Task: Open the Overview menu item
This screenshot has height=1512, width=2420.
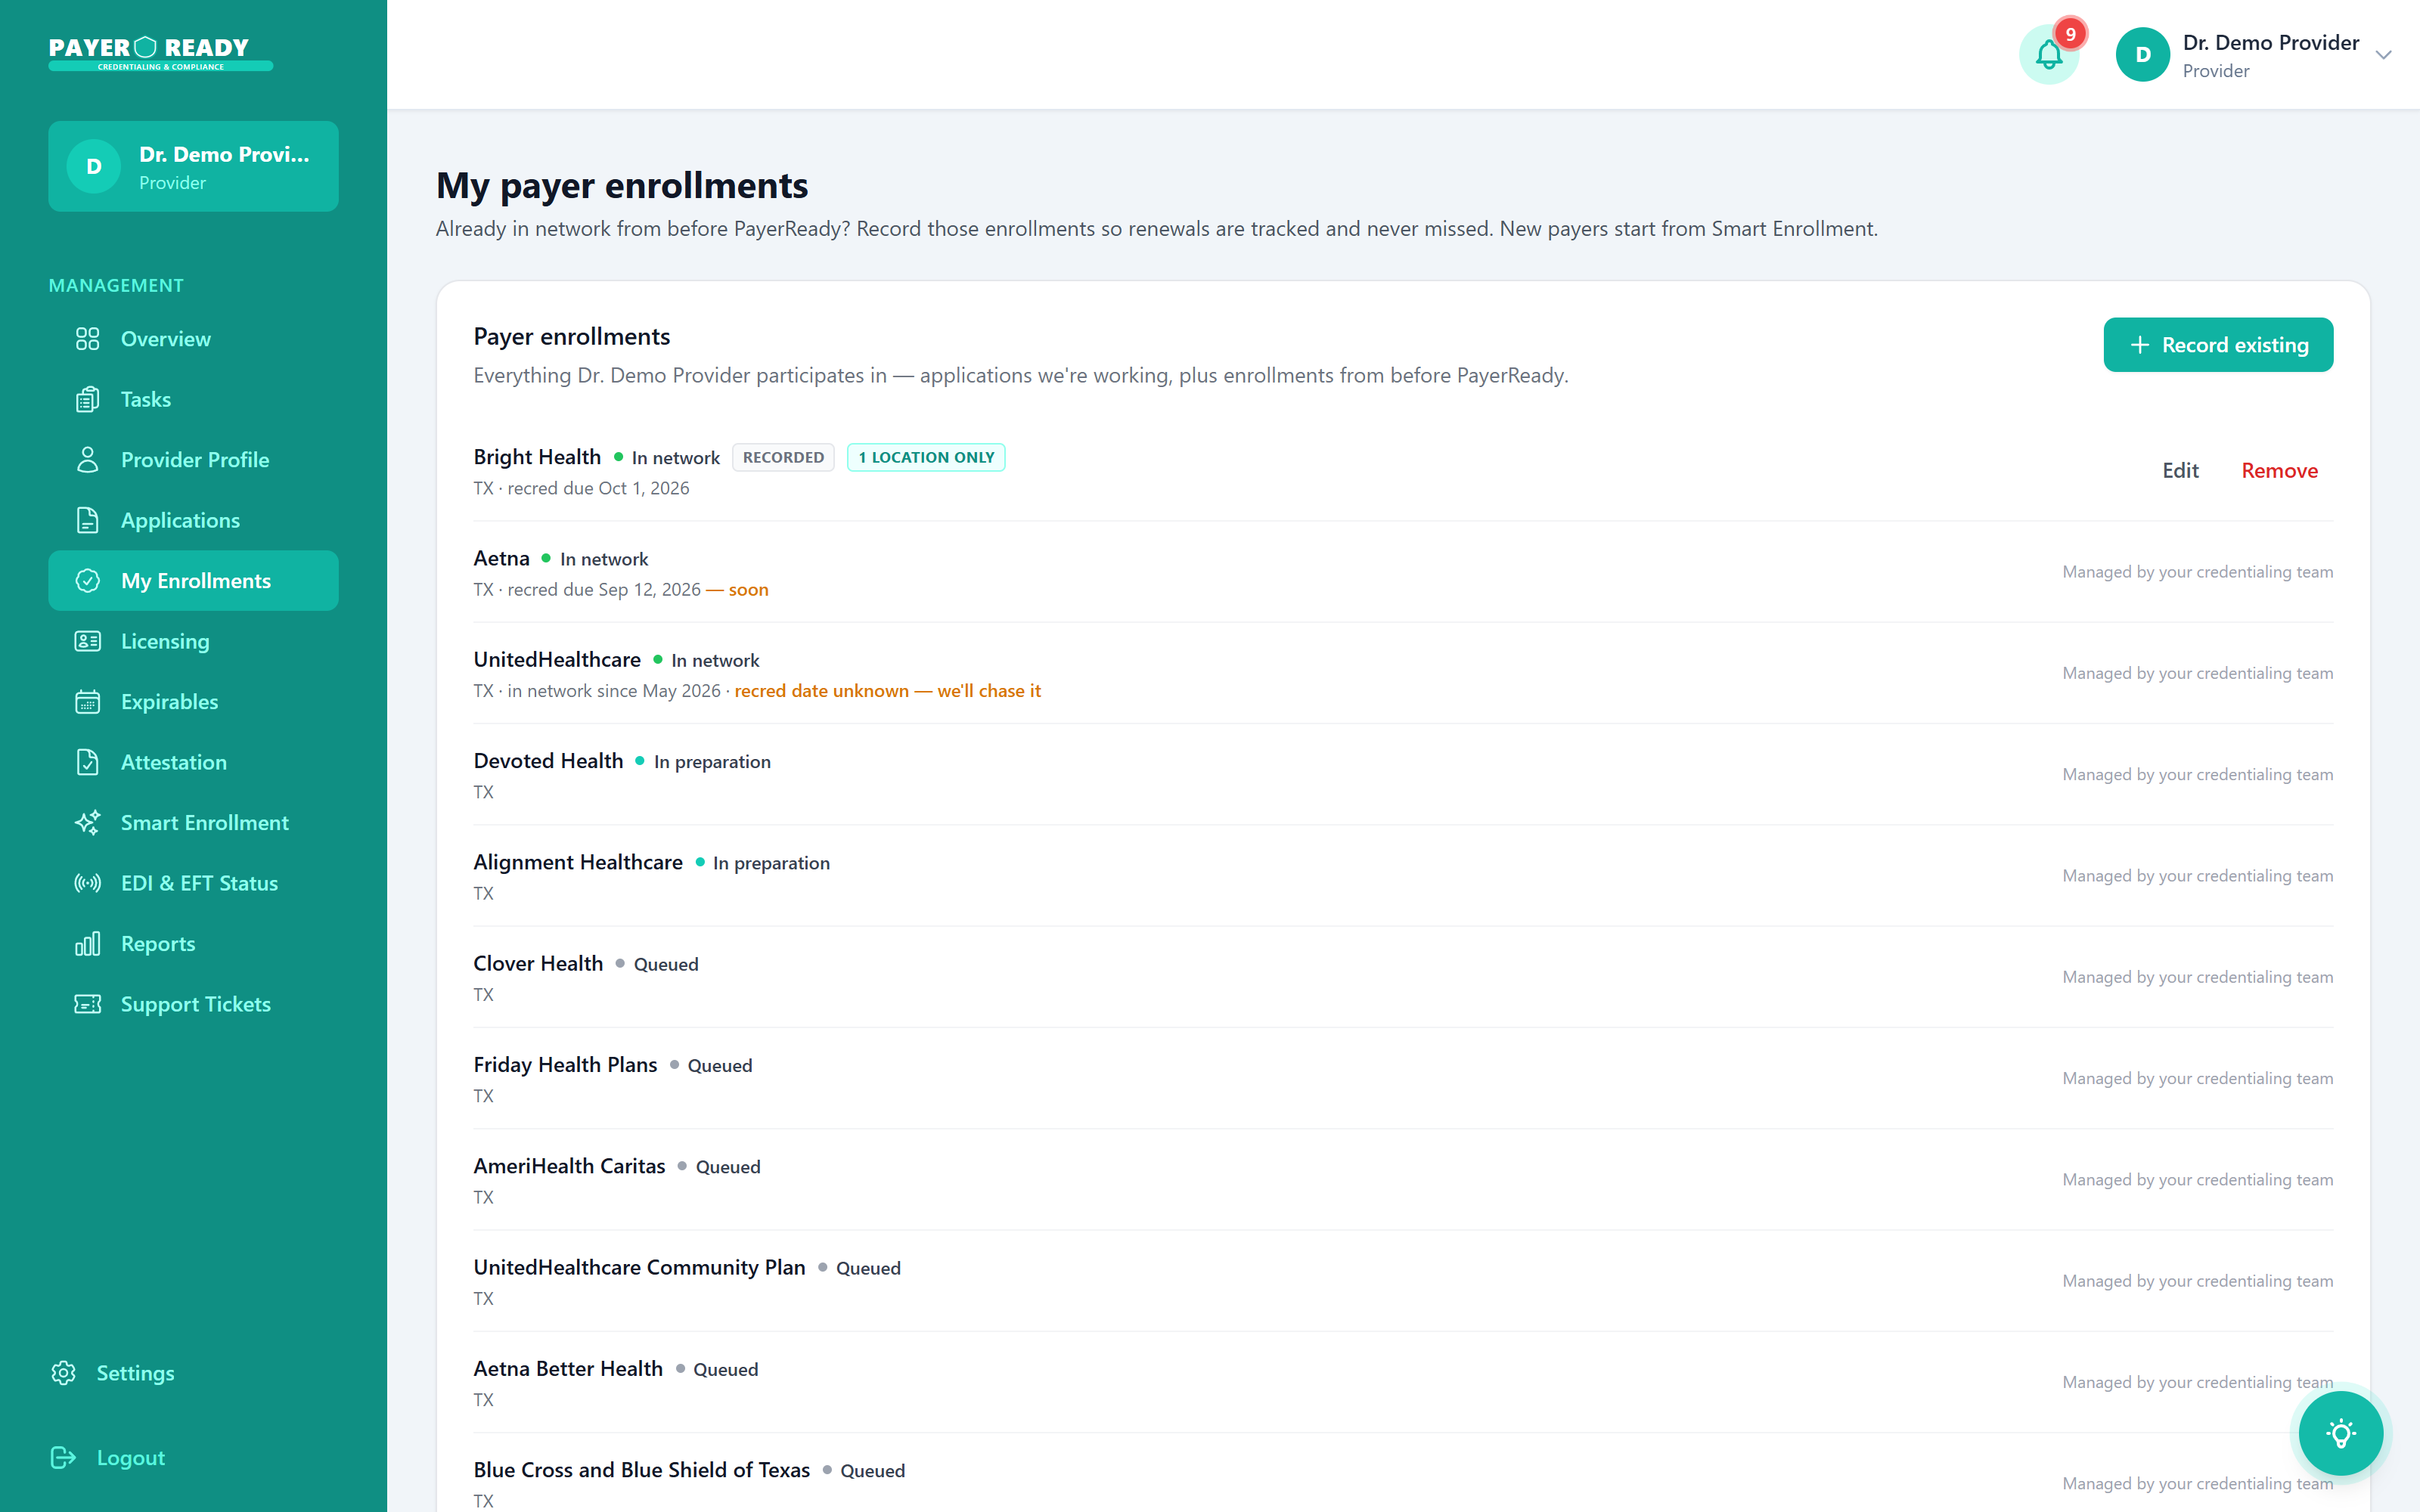Action: pyautogui.click(x=193, y=339)
